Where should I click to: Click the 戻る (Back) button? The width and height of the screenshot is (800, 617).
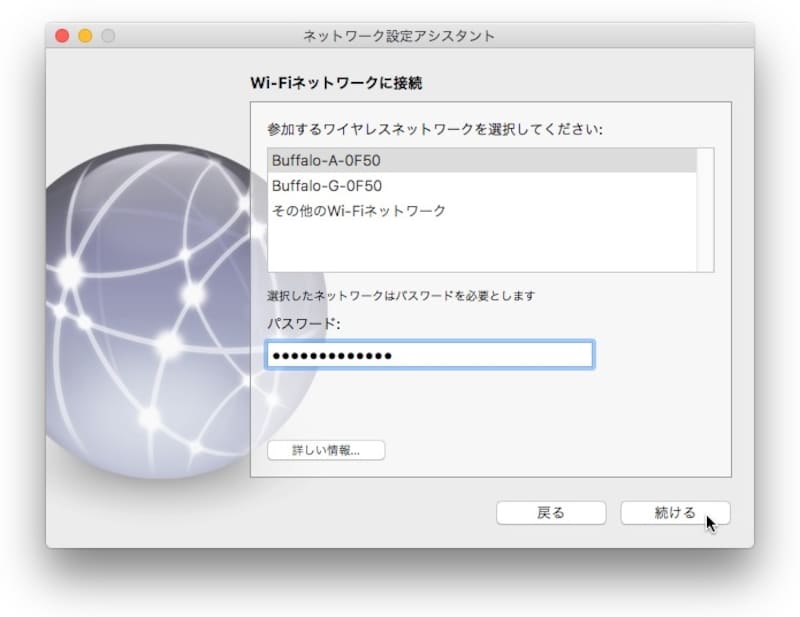tap(551, 512)
